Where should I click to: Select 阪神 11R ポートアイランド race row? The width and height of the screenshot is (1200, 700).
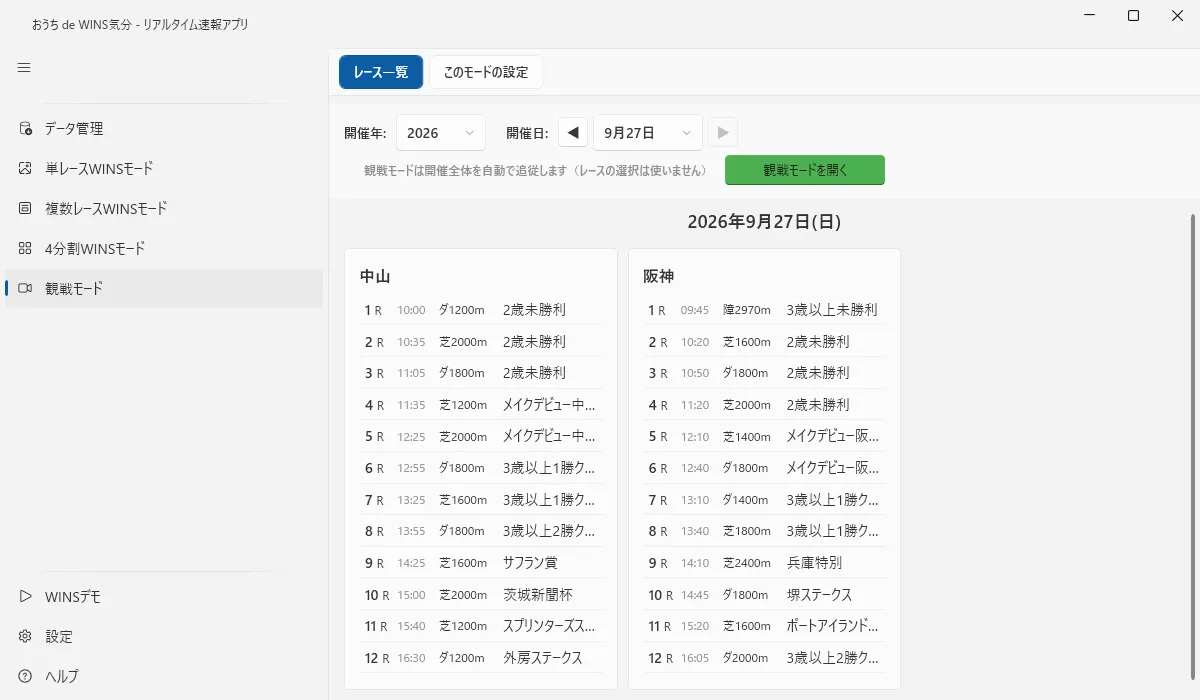(765, 626)
